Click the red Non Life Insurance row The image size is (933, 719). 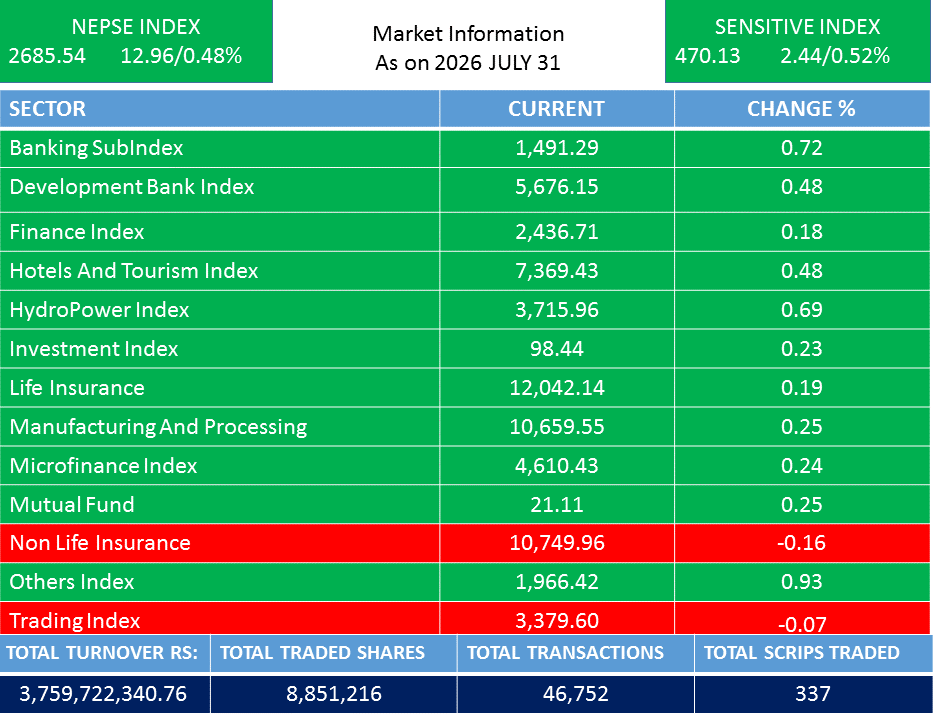pyautogui.click(x=465, y=543)
